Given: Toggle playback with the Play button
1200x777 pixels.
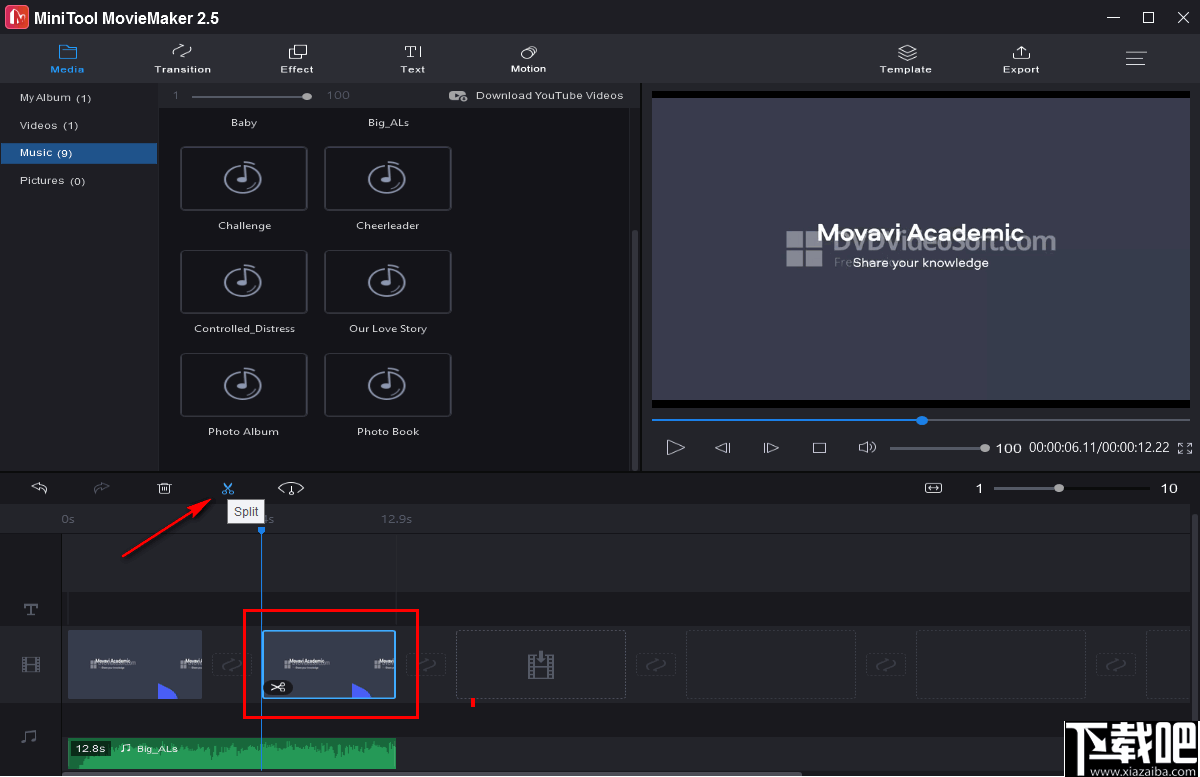Looking at the screenshot, I should click(x=675, y=447).
